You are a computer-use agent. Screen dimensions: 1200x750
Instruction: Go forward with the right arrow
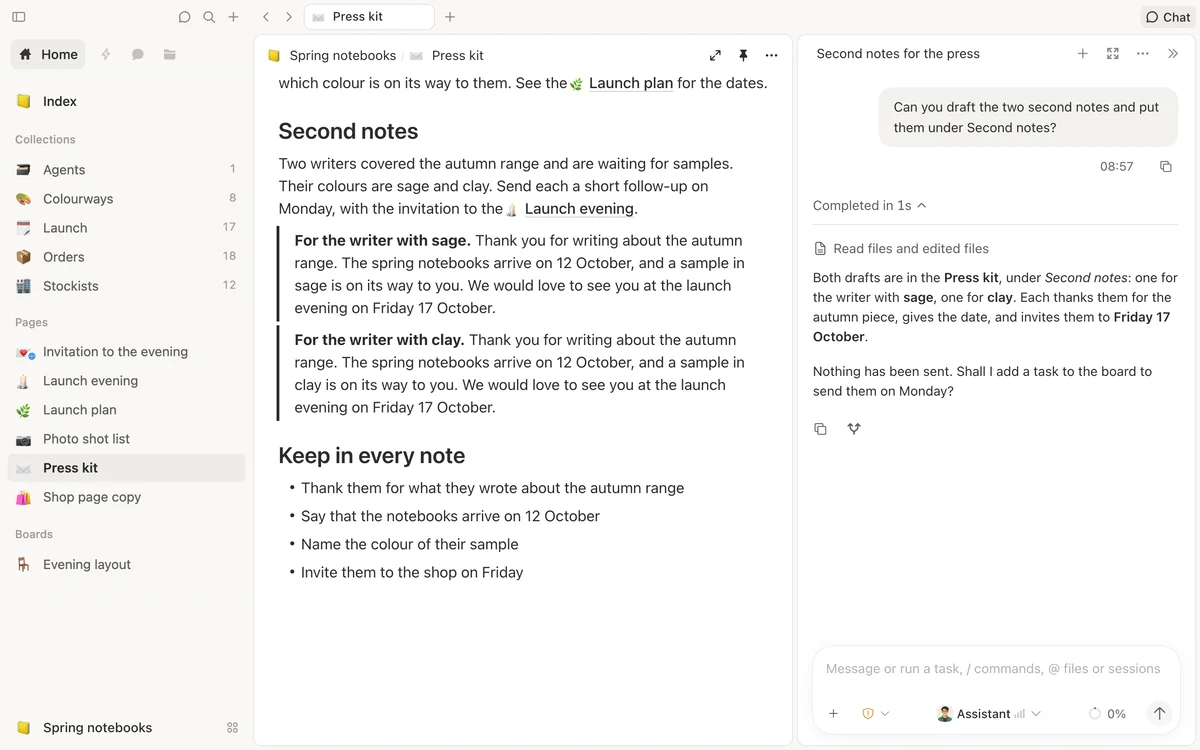click(289, 17)
